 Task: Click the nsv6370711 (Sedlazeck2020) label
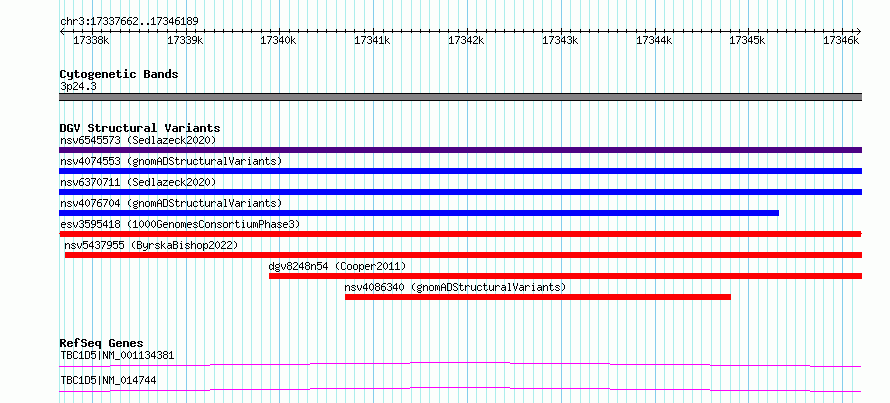pyautogui.click(x=138, y=182)
